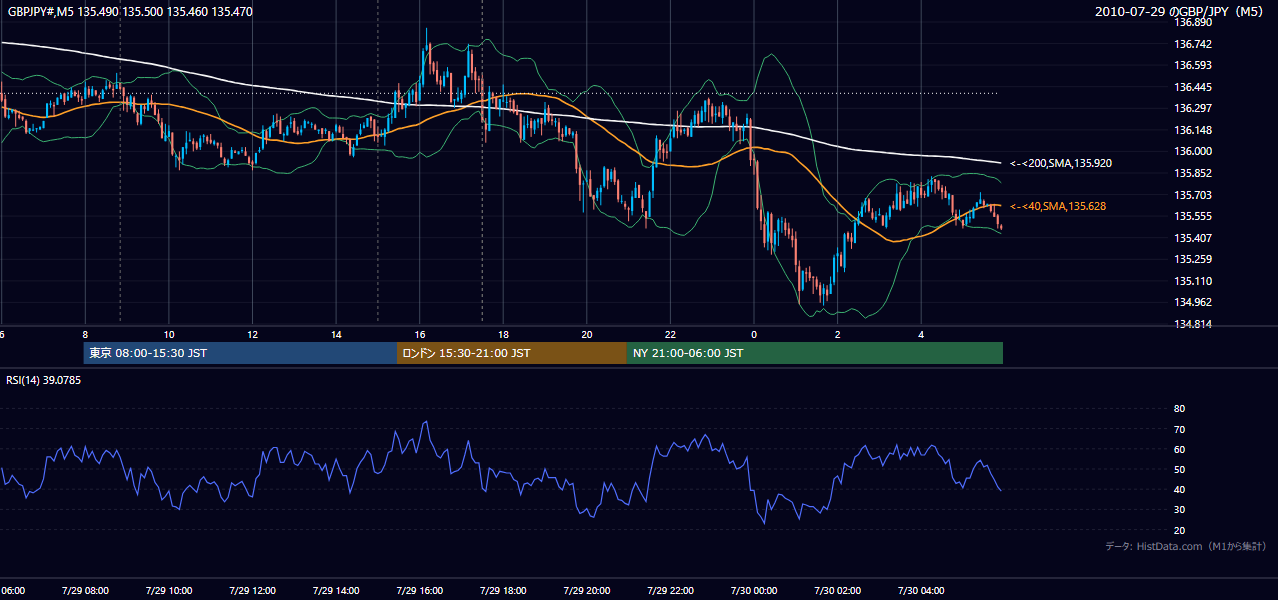This screenshot has height=600, width=1278.
Task: Click the 136.445 price axis label
Action: [1193, 87]
